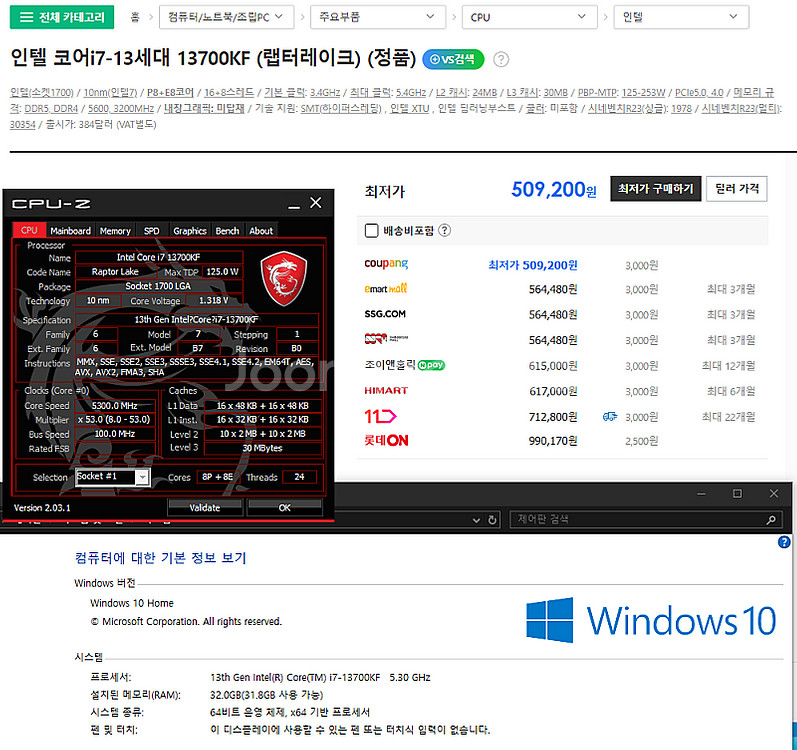The height and width of the screenshot is (750, 797).
Task: Open the Coupang seller logo
Action: (386, 264)
